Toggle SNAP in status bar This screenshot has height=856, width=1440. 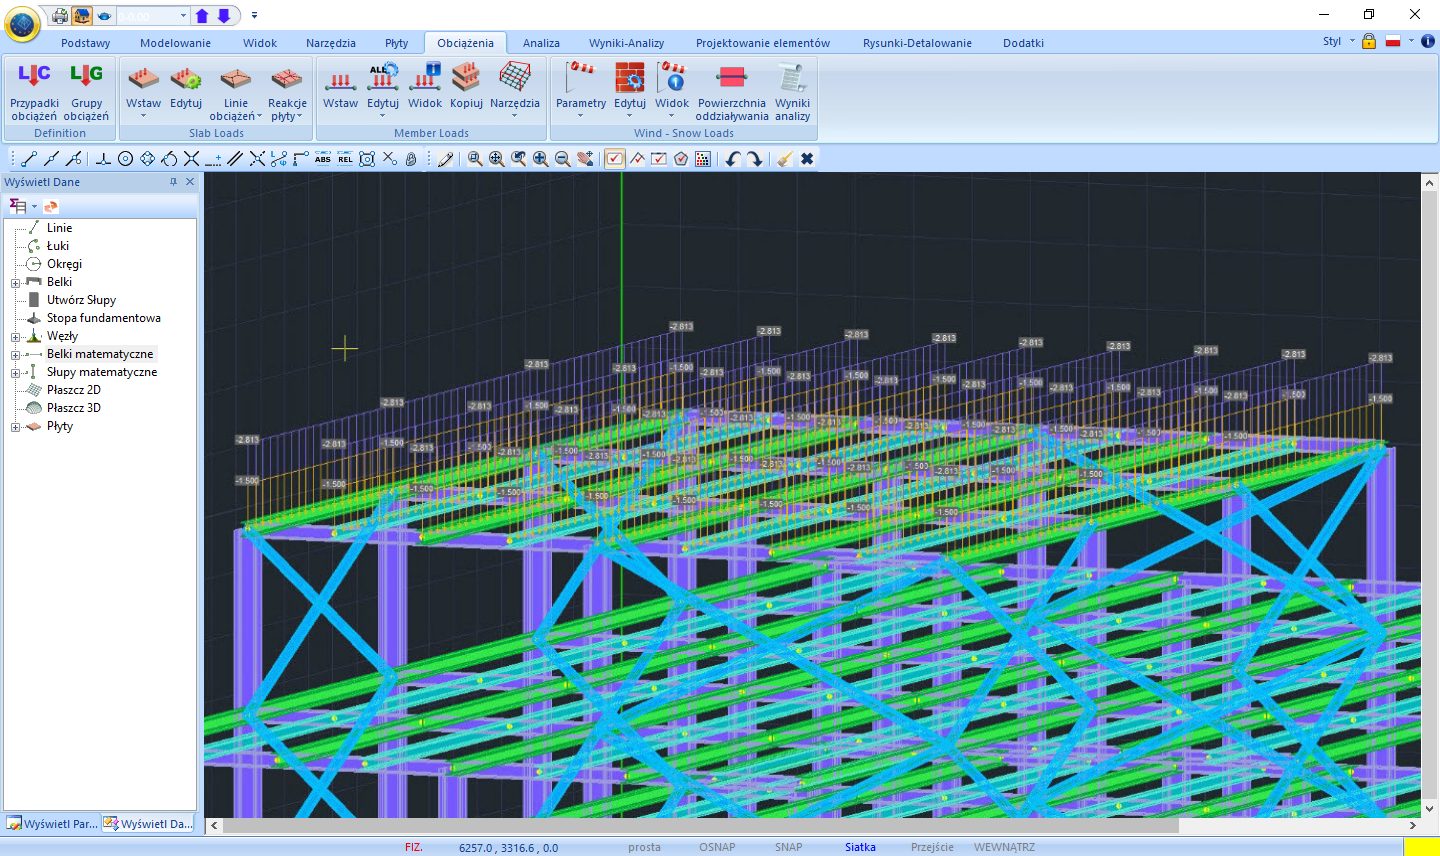788,847
